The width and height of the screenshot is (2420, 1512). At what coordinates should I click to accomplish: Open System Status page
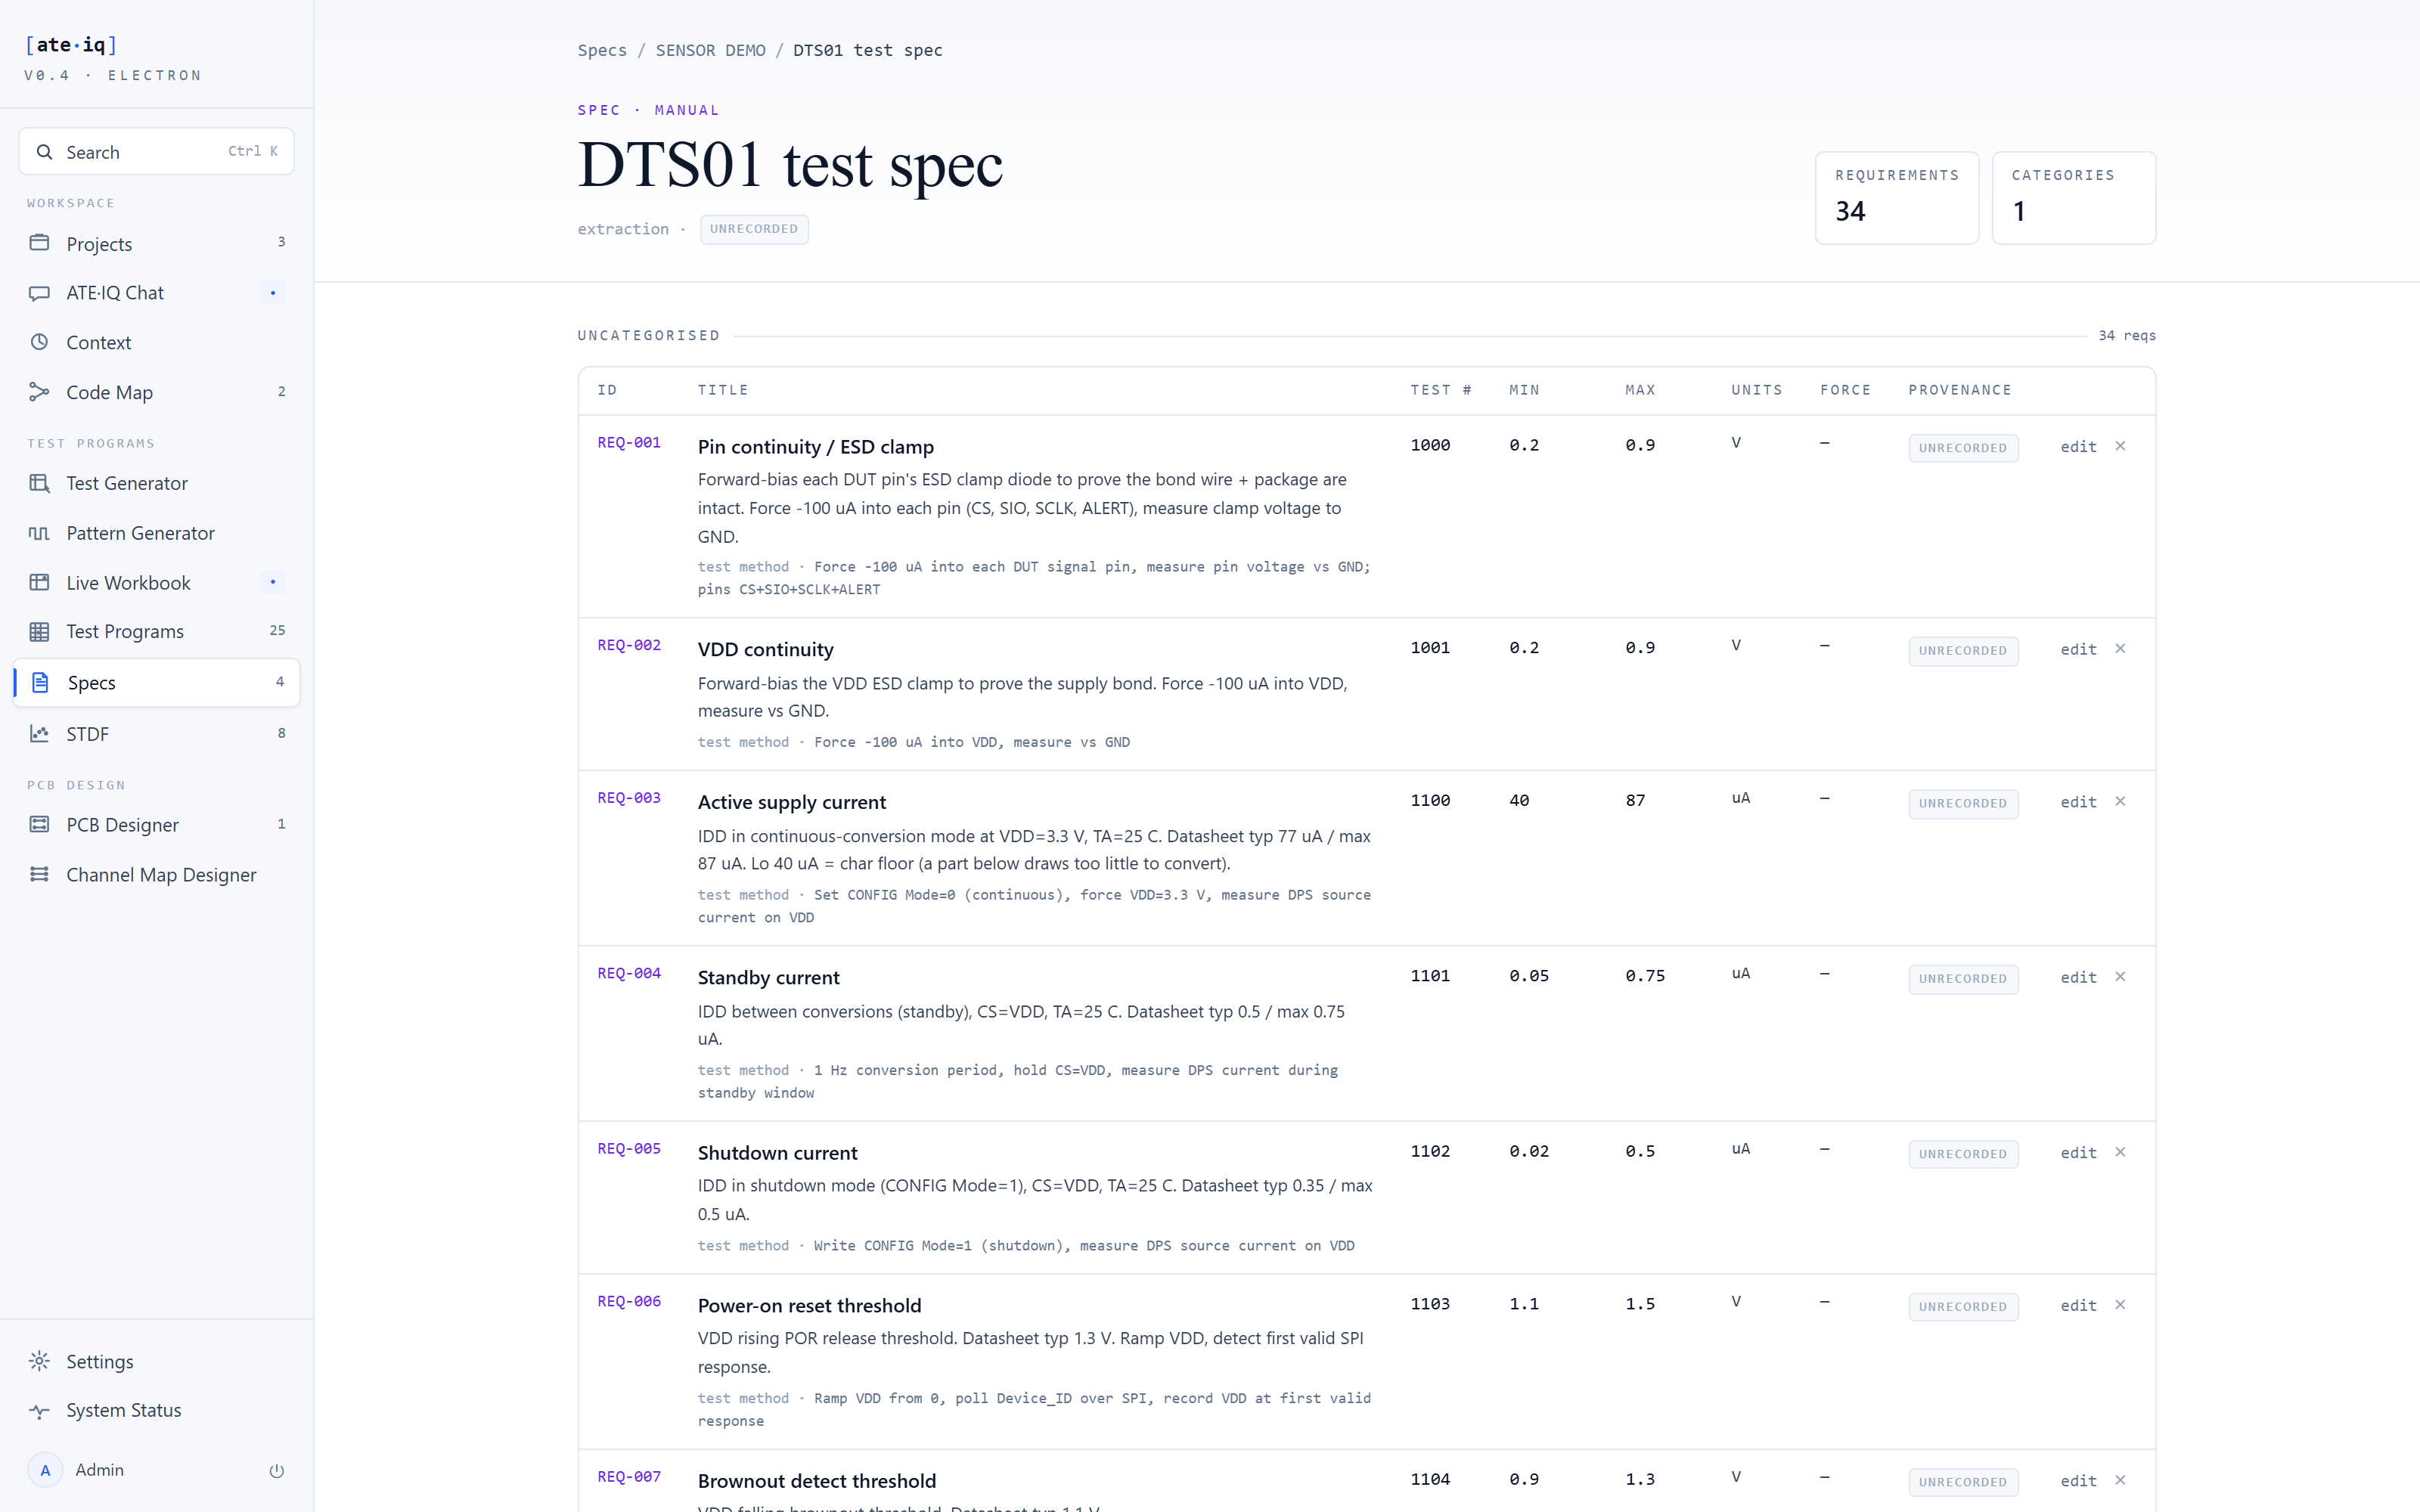point(156,1411)
